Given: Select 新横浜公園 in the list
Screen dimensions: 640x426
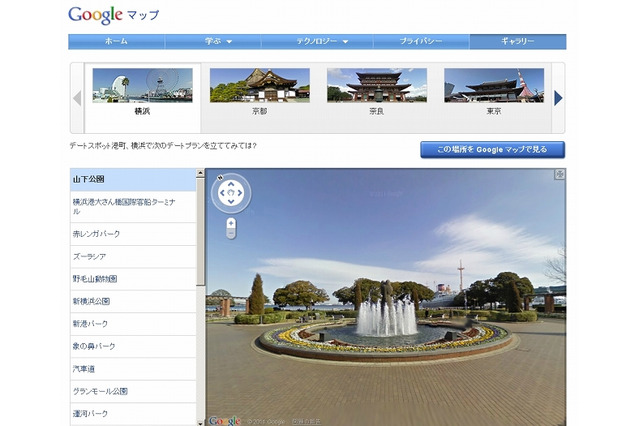Looking at the screenshot, I should (x=133, y=302).
